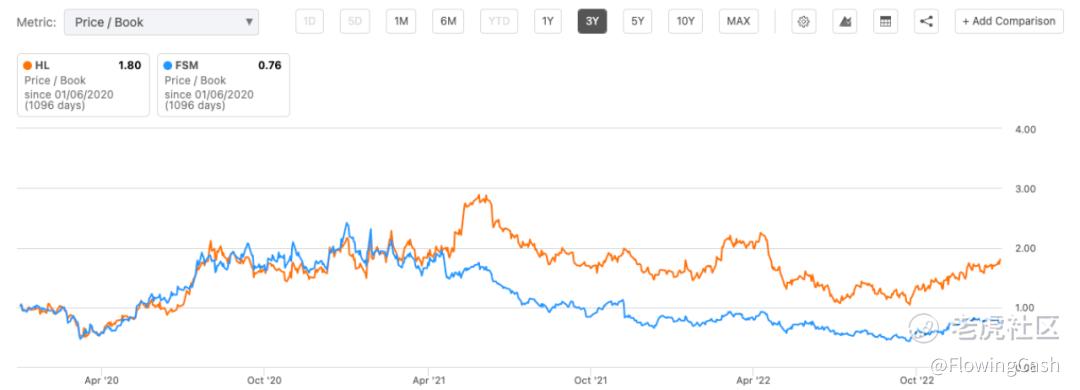Click the blue FSM series dot
The height and width of the screenshot is (390, 1080).
168,65
